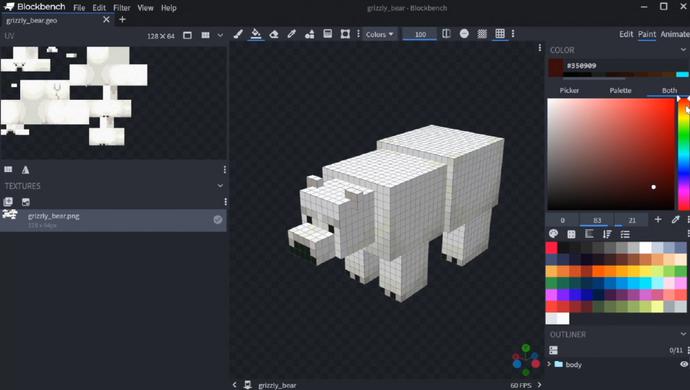Click the current color preview swatch
Image resolution: width=690 pixels, height=390 pixels.
click(556, 67)
